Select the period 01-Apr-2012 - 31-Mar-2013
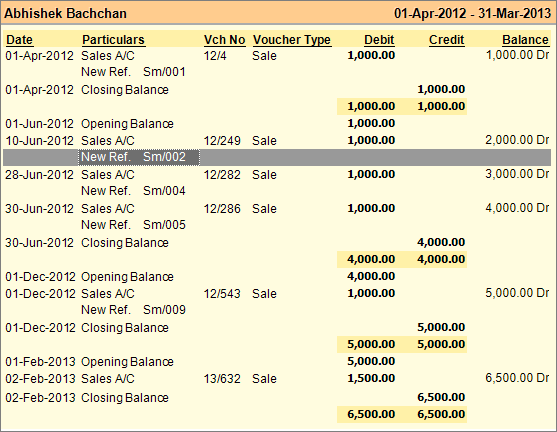 (x=472, y=14)
